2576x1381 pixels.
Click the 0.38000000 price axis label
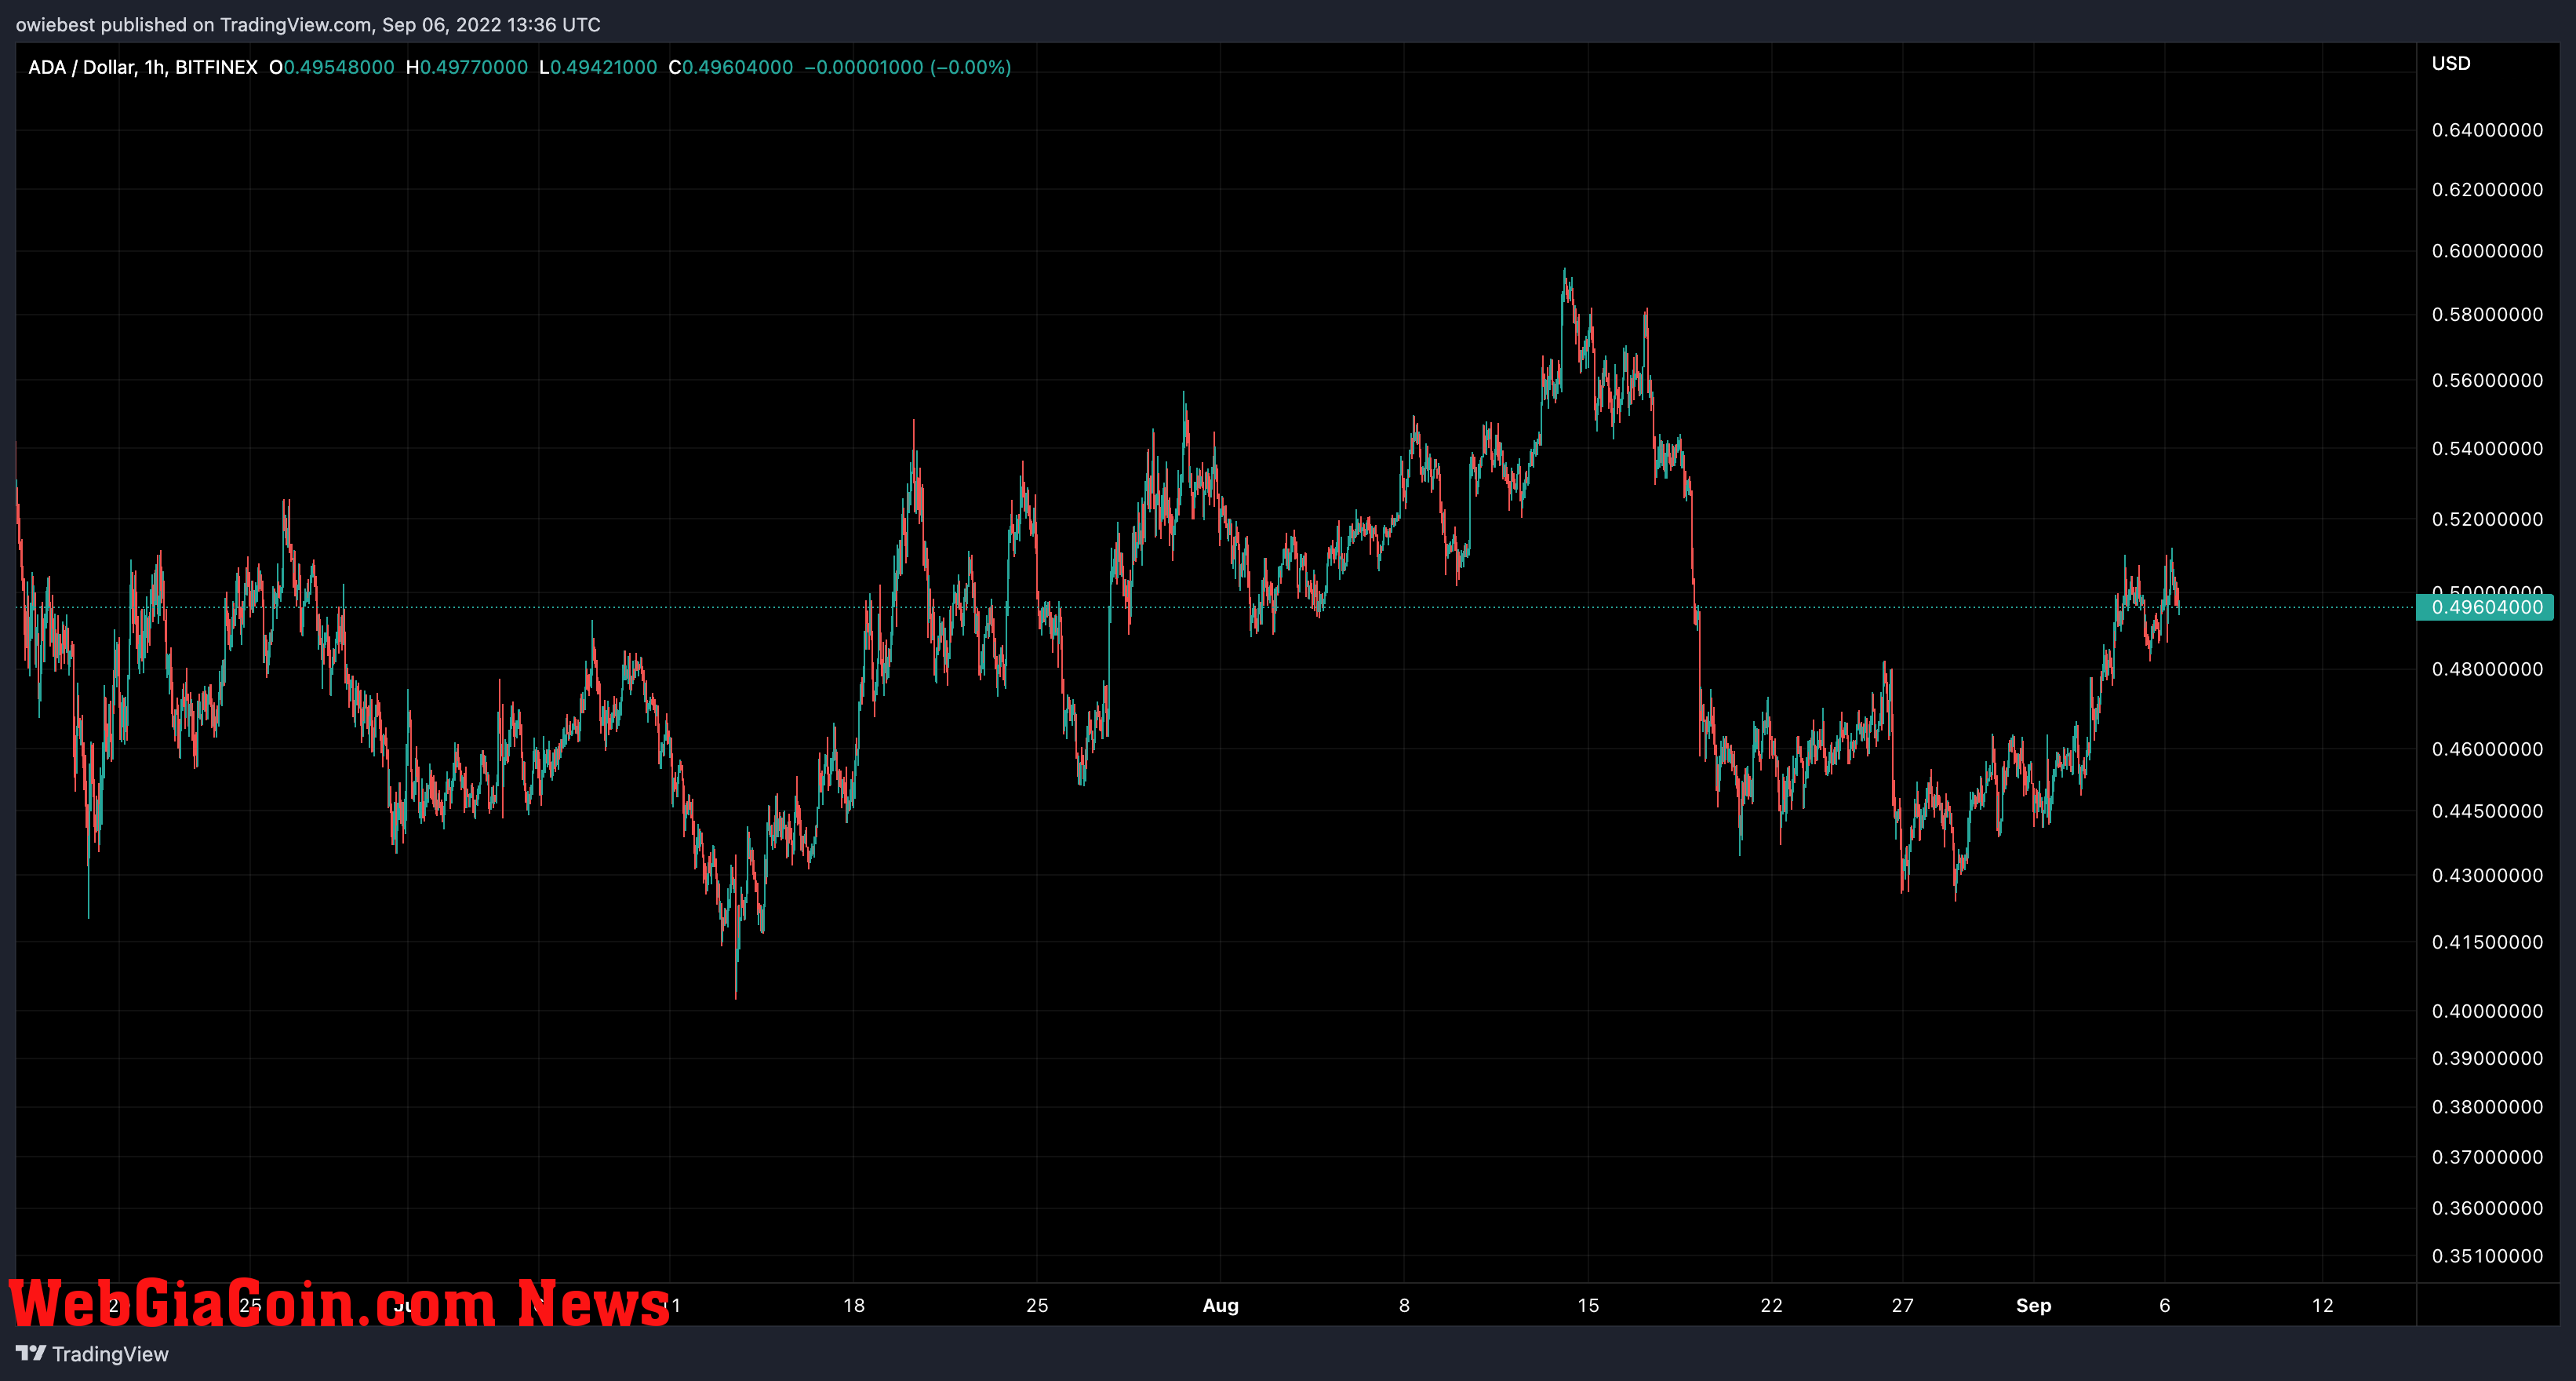coord(2487,1107)
